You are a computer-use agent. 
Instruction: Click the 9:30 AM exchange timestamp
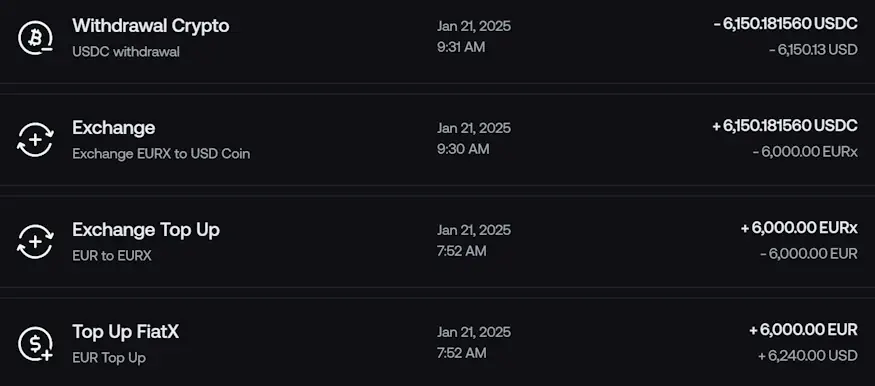(x=463, y=149)
